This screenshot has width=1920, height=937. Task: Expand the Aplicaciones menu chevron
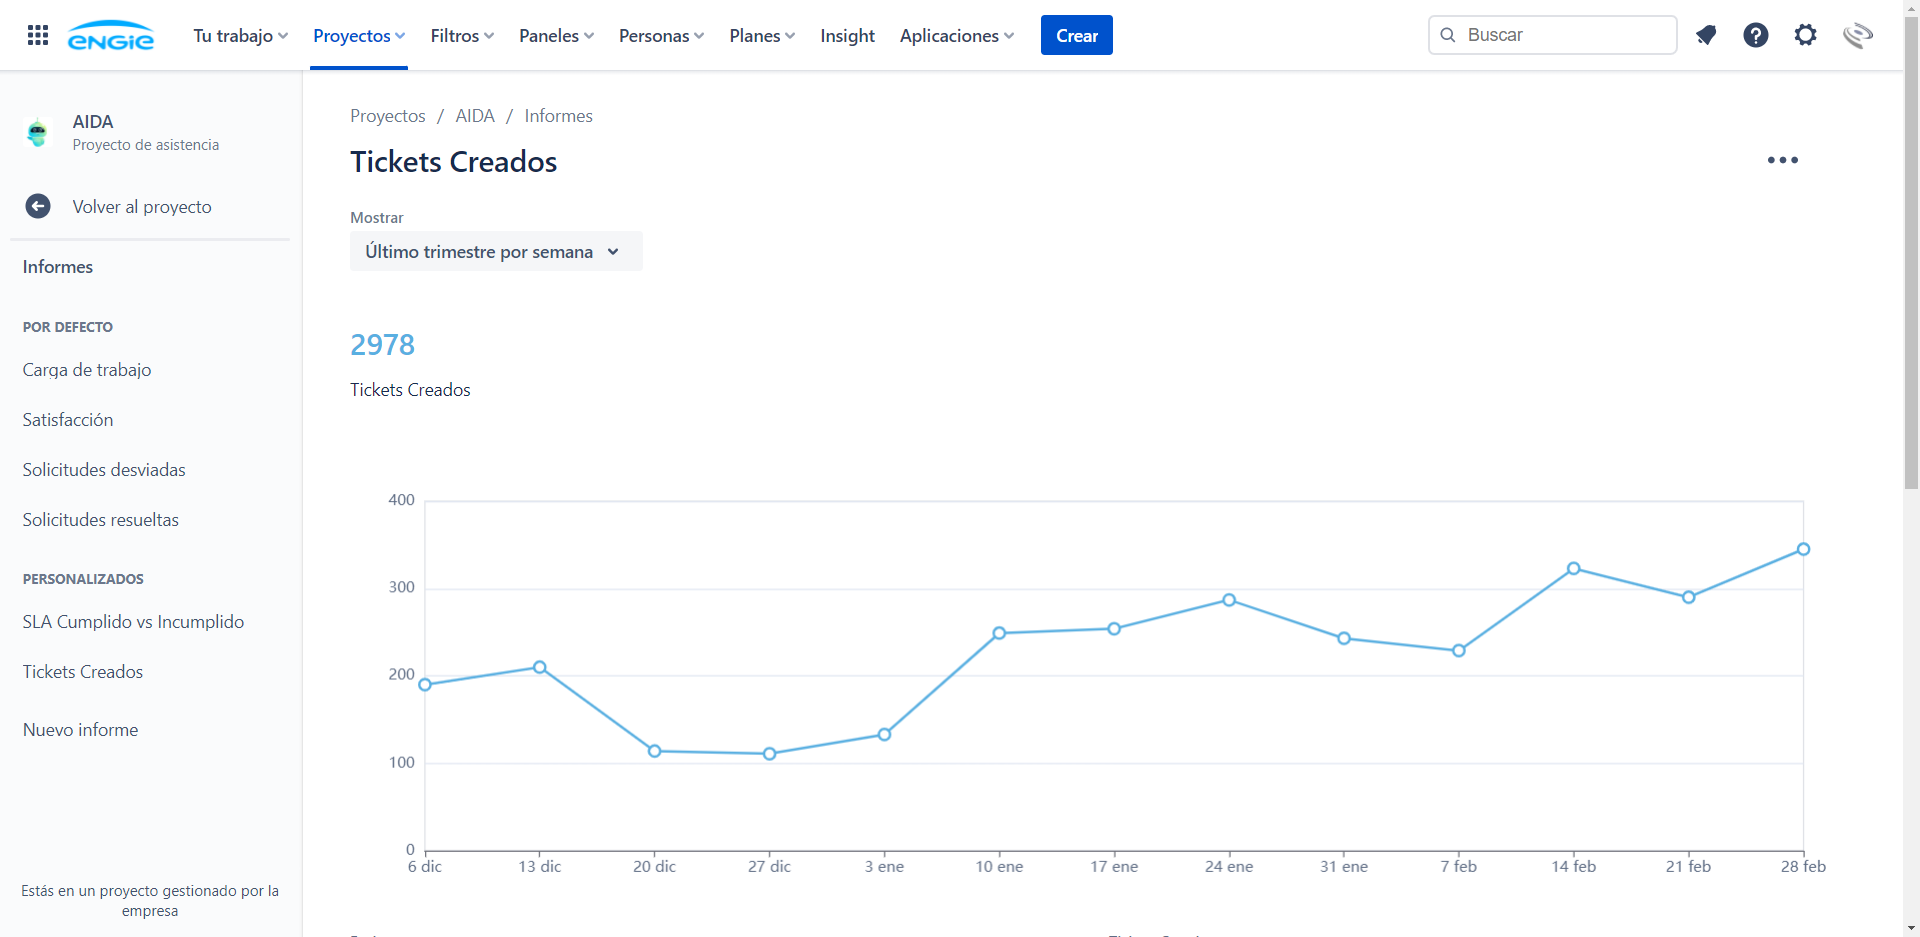[x=1008, y=35]
